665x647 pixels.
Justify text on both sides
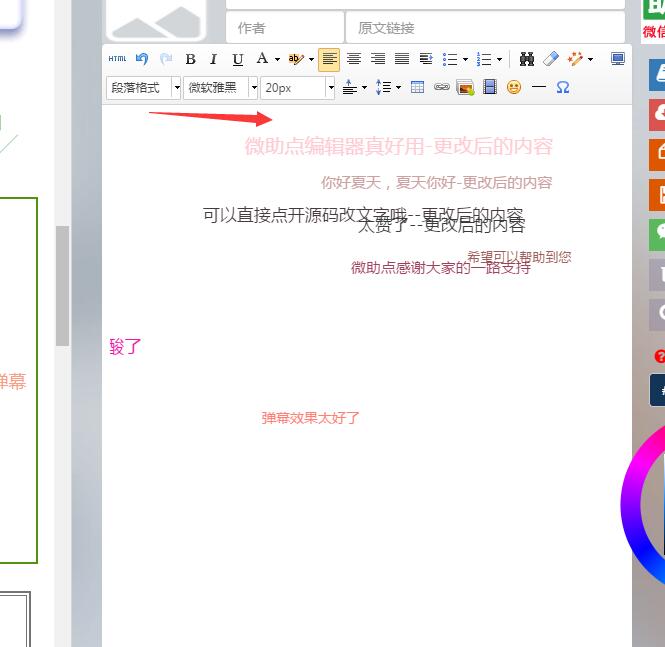pos(402,59)
